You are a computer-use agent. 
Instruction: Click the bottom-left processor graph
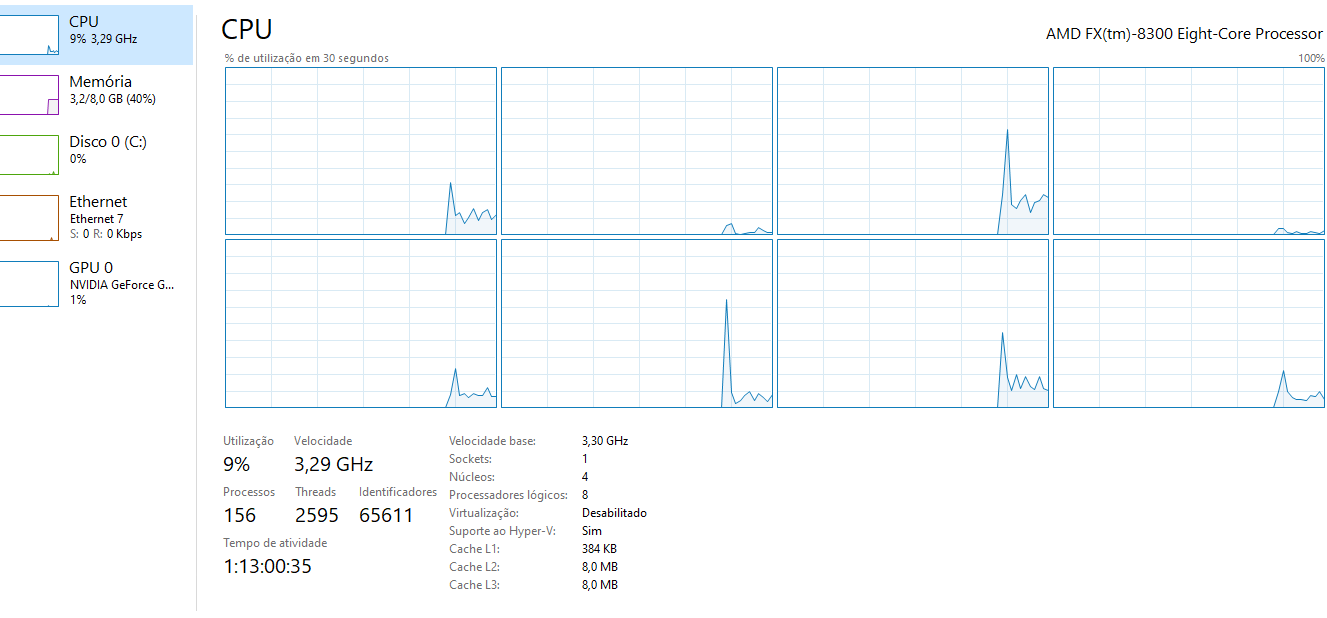click(x=361, y=324)
